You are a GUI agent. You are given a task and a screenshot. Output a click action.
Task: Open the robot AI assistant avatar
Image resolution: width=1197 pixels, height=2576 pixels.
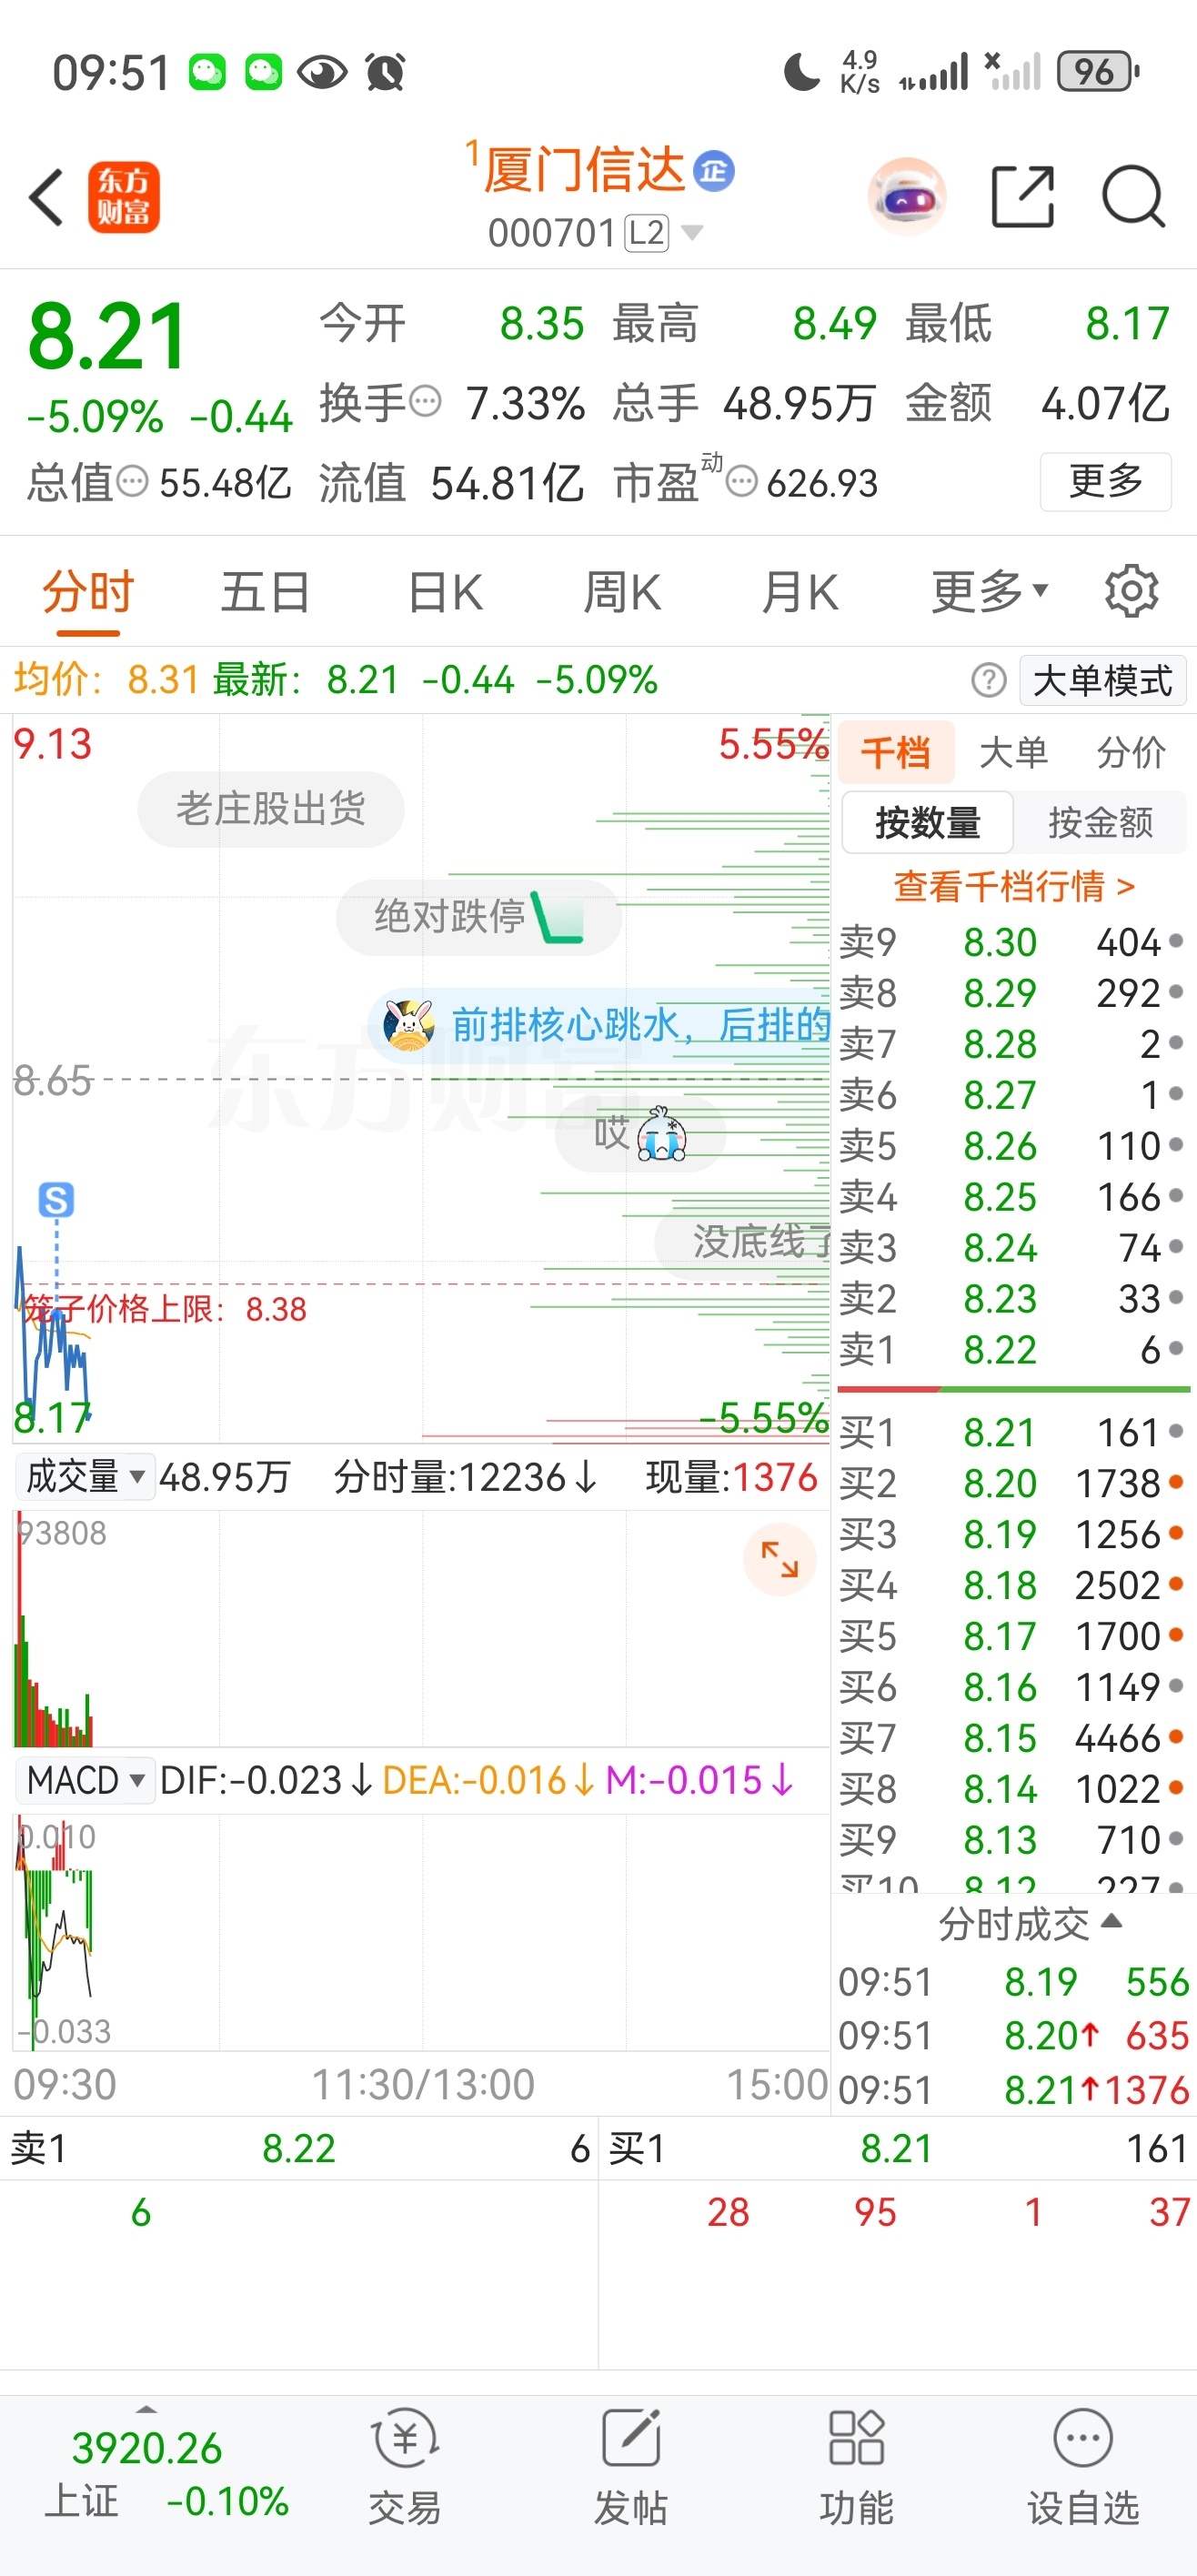[x=906, y=196]
